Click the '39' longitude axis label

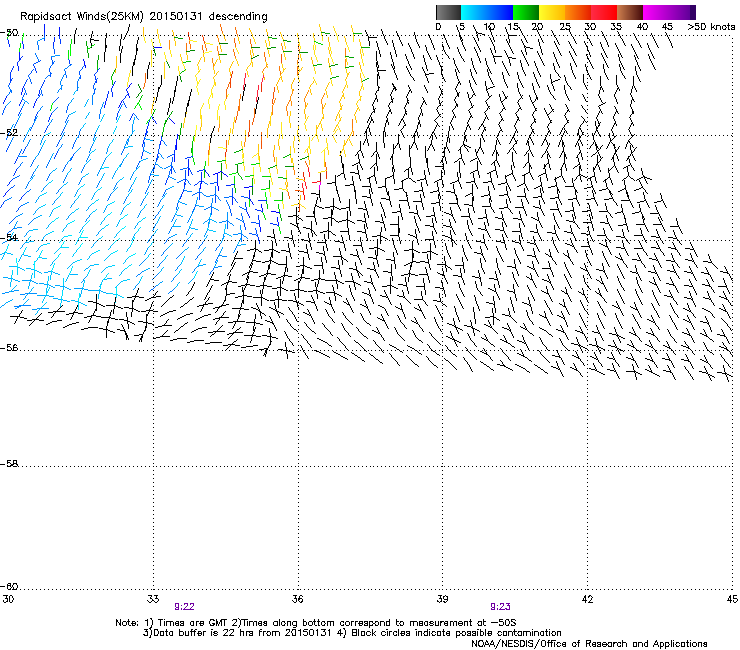(x=442, y=599)
